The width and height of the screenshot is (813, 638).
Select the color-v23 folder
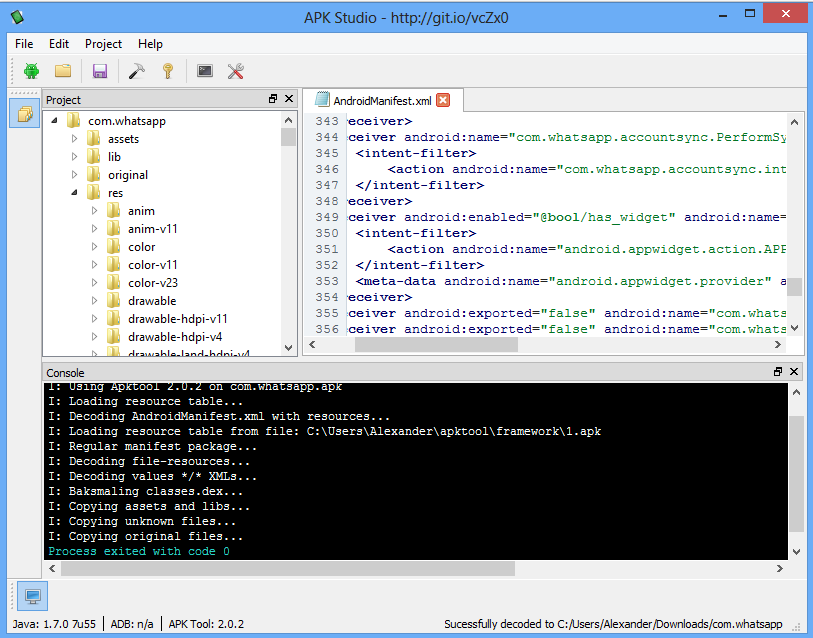click(152, 283)
